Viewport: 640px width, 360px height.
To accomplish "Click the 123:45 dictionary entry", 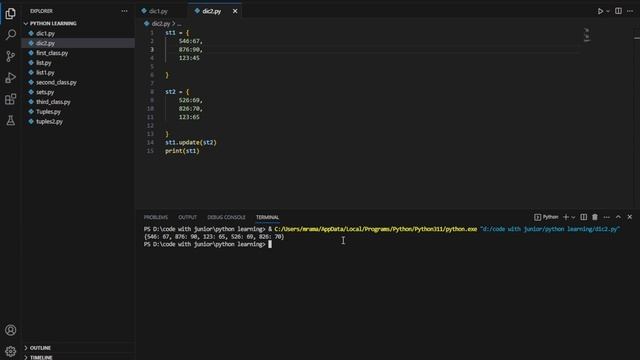I will (189, 58).
